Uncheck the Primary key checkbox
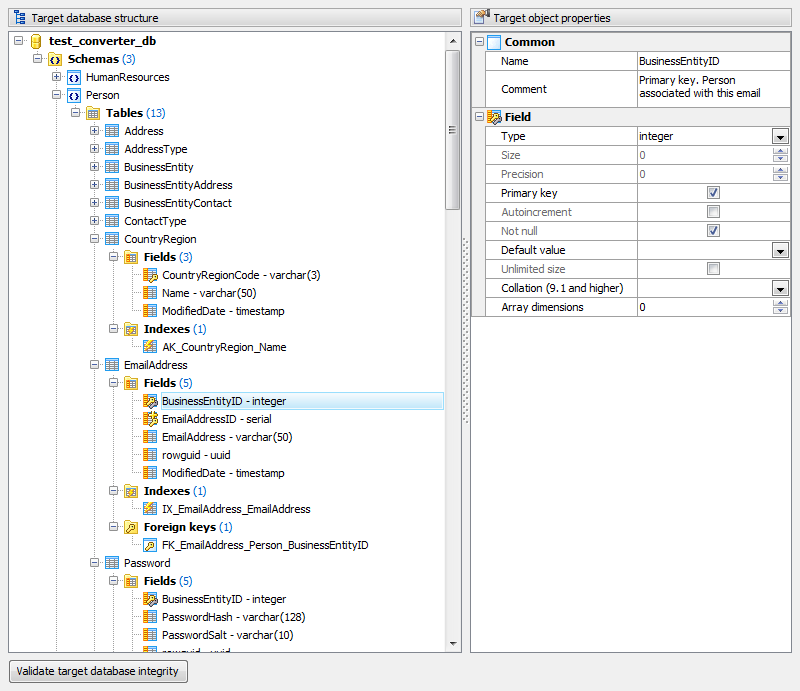 713,192
